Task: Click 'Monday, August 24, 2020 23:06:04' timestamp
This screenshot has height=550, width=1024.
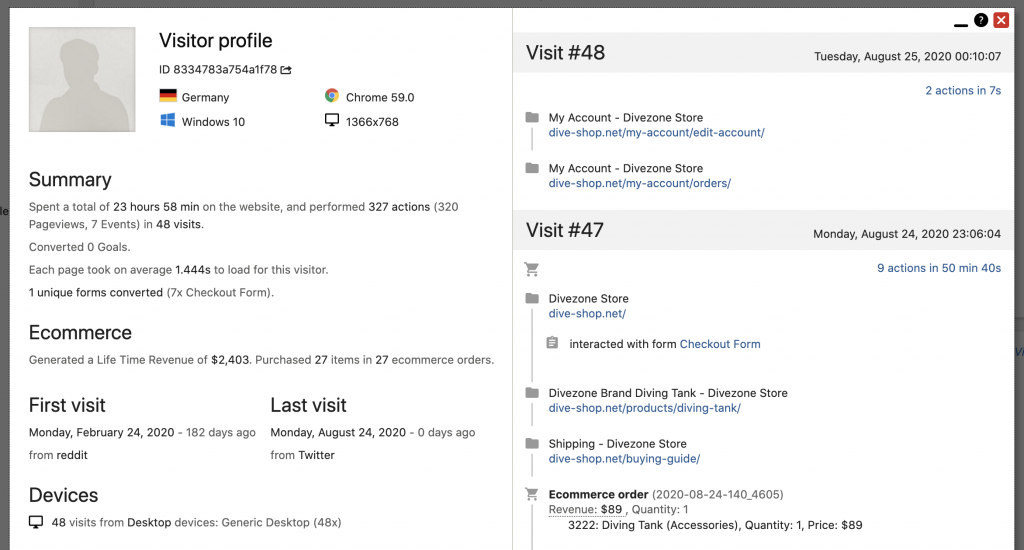Action: 906,234
